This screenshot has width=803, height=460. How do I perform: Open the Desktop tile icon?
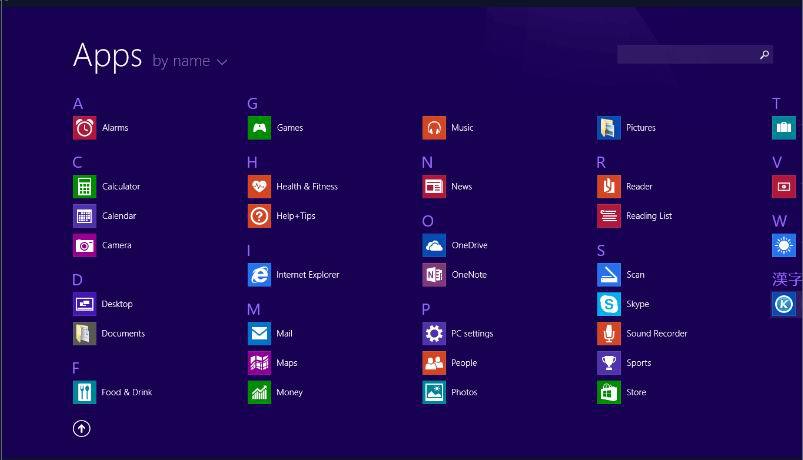(x=84, y=304)
